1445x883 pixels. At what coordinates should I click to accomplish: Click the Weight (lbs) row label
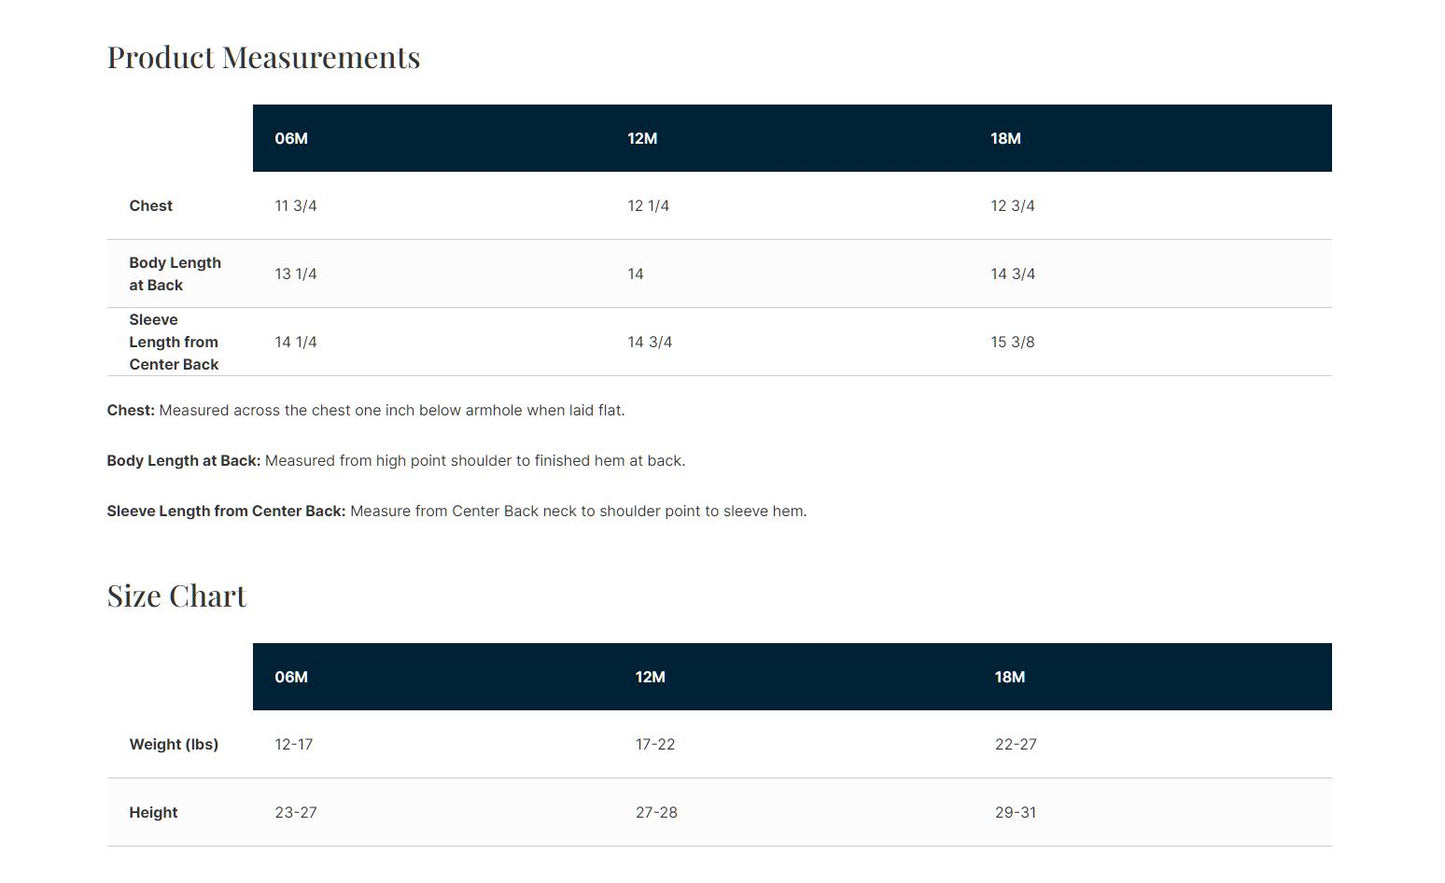click(x=174, y=744)
